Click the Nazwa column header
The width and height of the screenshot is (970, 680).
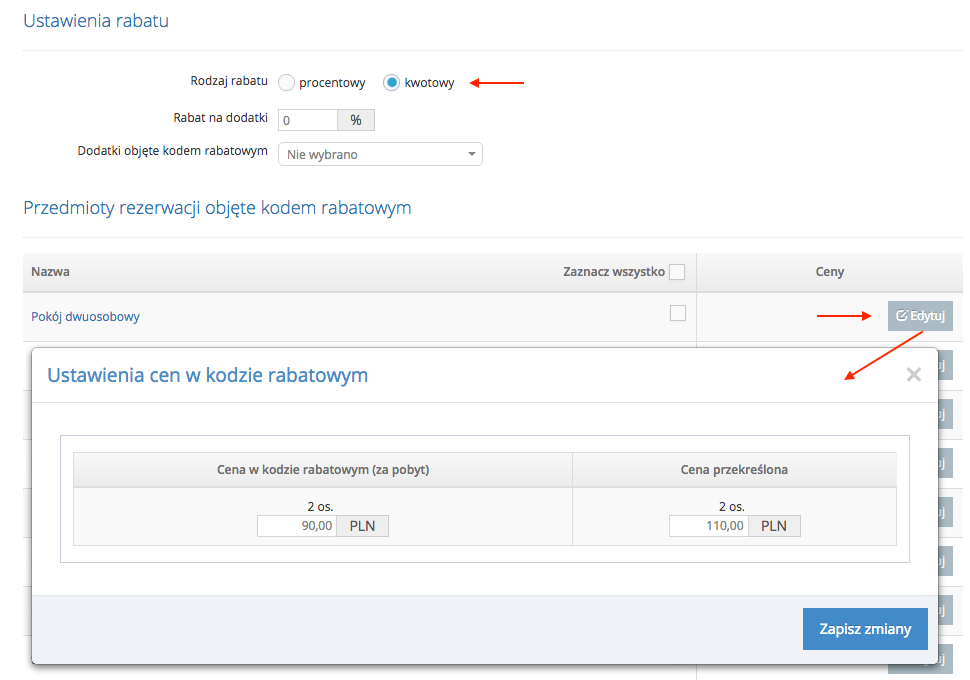(50, 272)
